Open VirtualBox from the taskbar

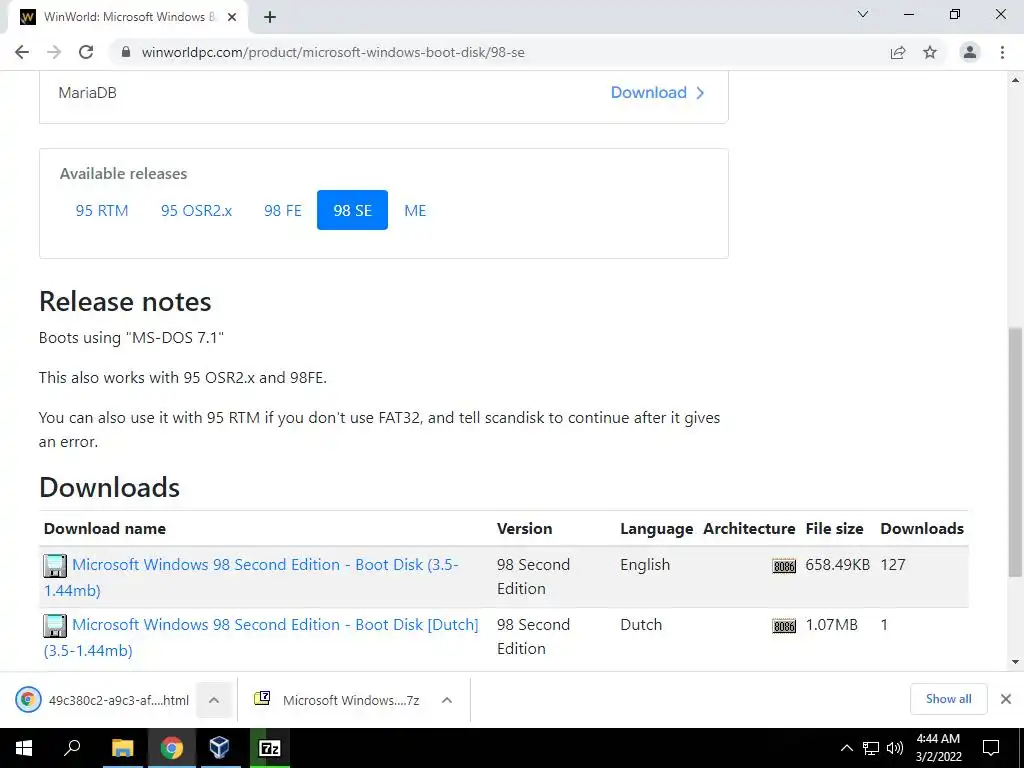pos(220,748)
